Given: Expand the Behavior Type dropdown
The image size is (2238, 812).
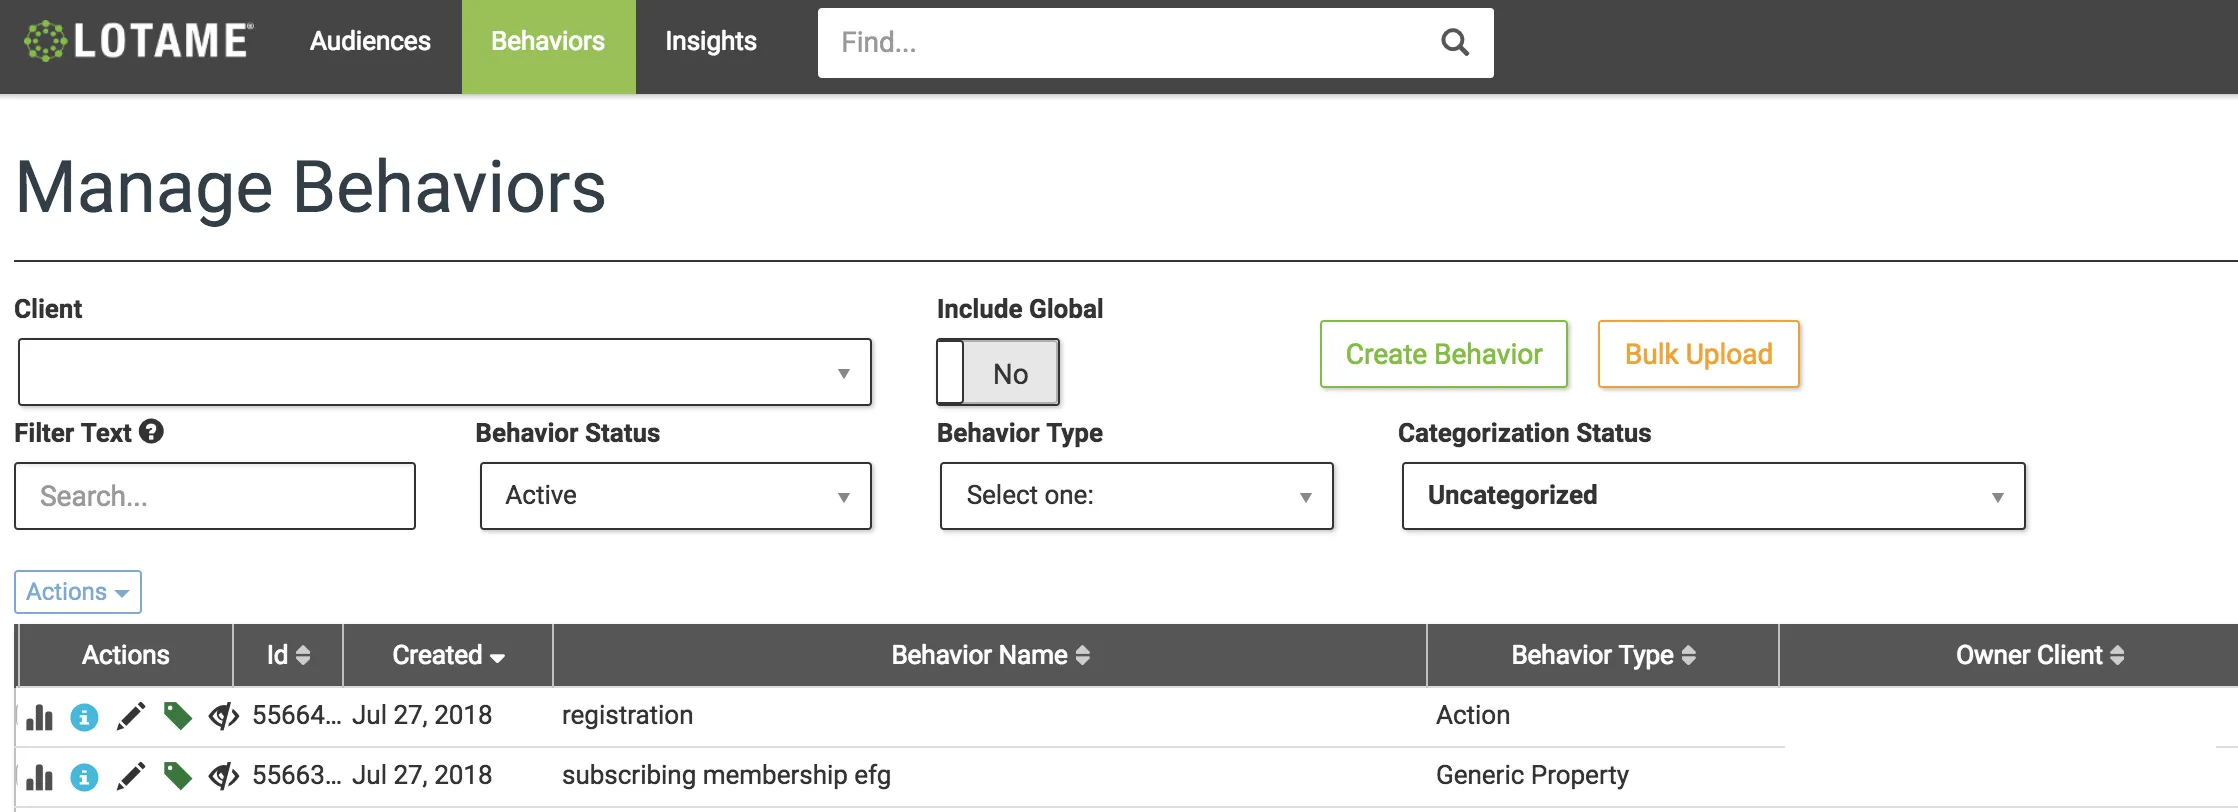Looking at the screenshot, I should tap(1136, 496).
